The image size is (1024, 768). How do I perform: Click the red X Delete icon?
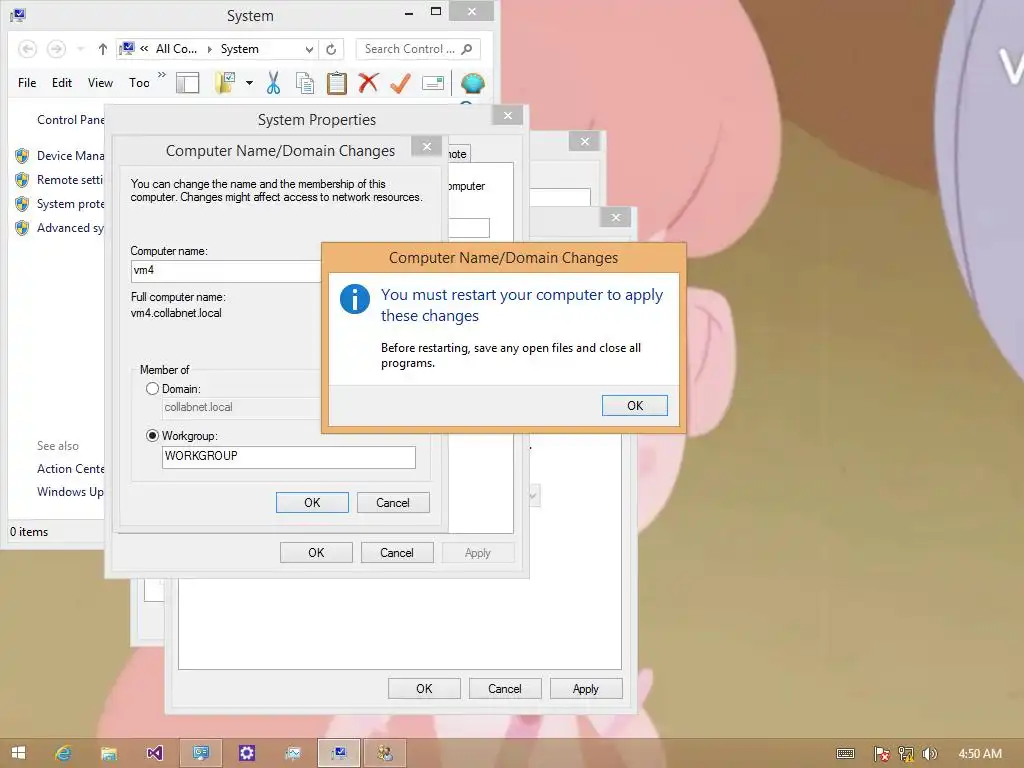click(x=368, y=83)
